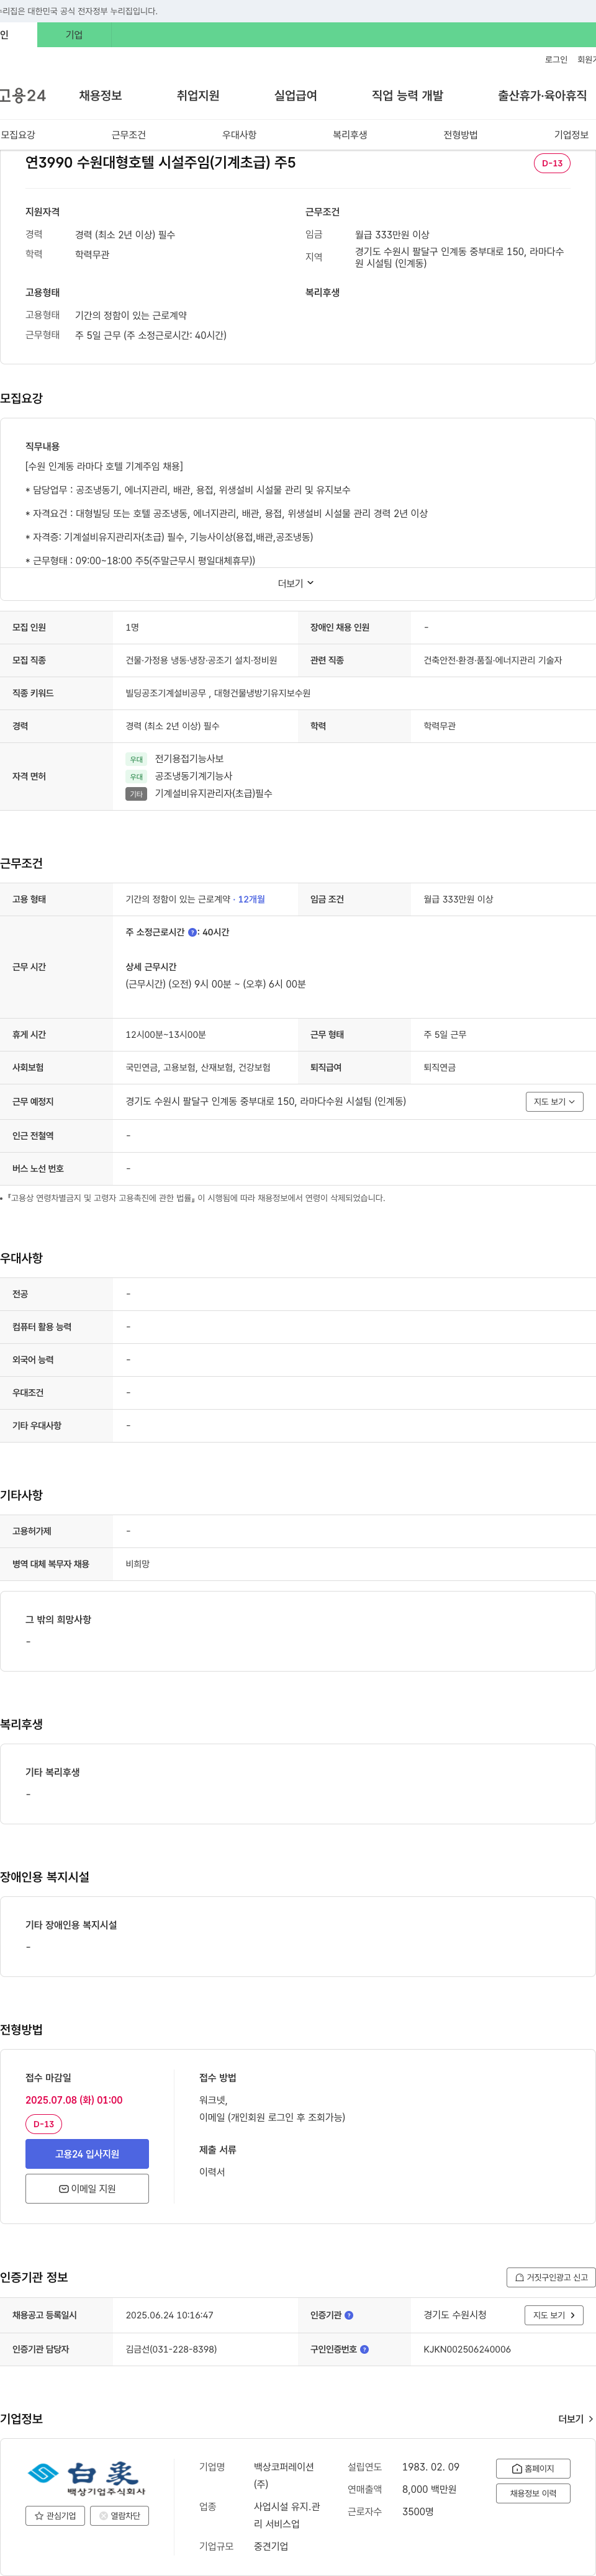Viewport: 596px width, 2576px height.
Task: Click the 퇴직급여 value 퇴직연금
Action: coord(439,1067)
